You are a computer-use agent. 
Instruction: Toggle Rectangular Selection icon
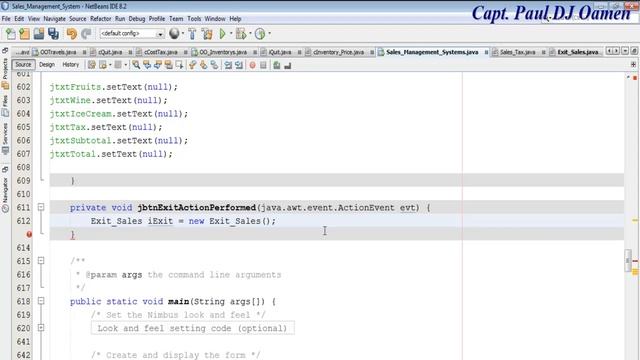tap(179, 65)
